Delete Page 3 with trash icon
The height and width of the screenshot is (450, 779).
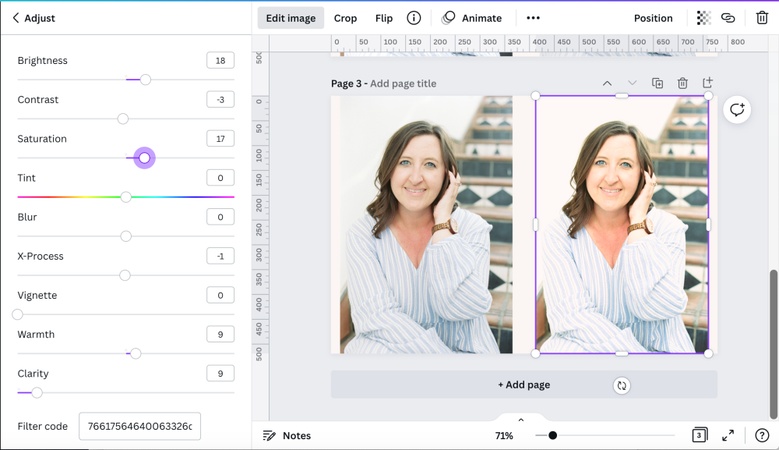[x=683, y=83]
